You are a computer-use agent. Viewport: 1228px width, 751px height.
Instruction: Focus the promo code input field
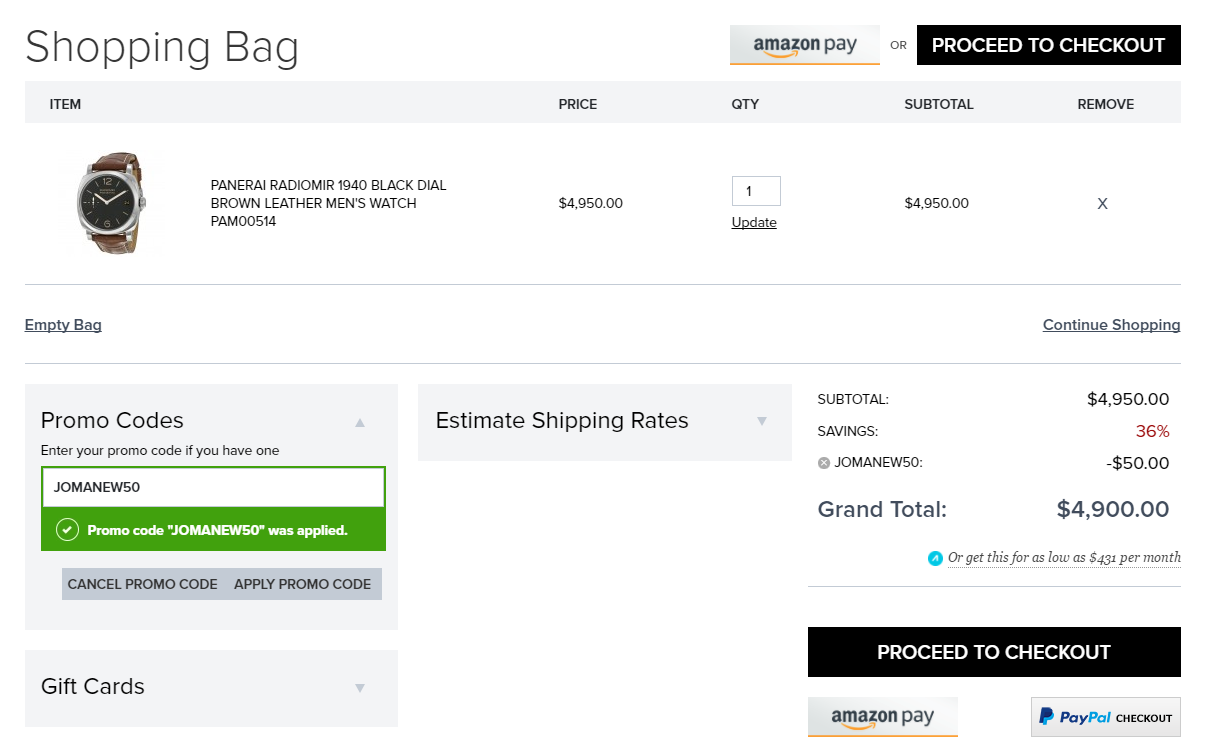213,487
